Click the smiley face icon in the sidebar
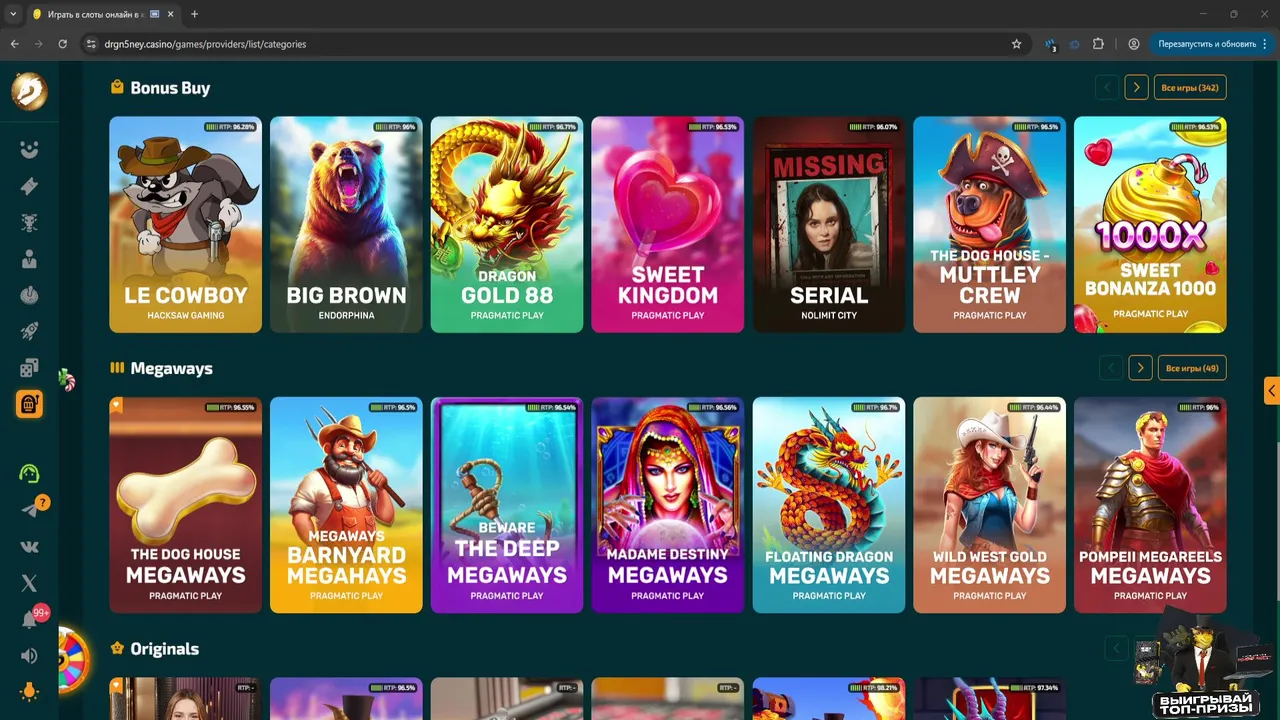 [29, 150]
